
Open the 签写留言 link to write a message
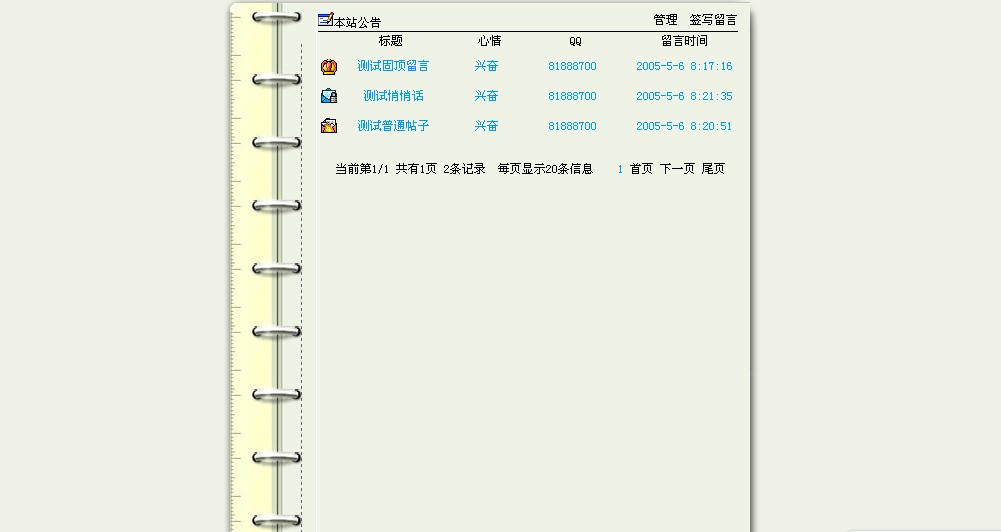713,20
